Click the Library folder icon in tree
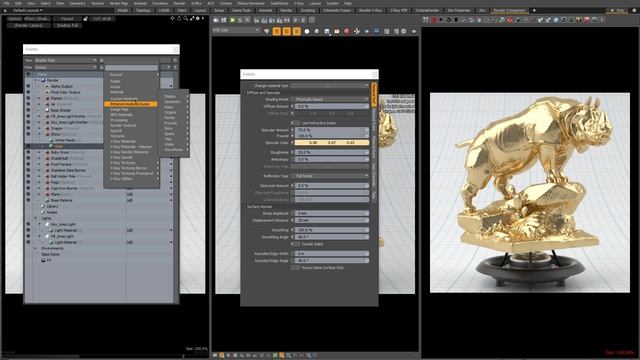 click(43, 207)
